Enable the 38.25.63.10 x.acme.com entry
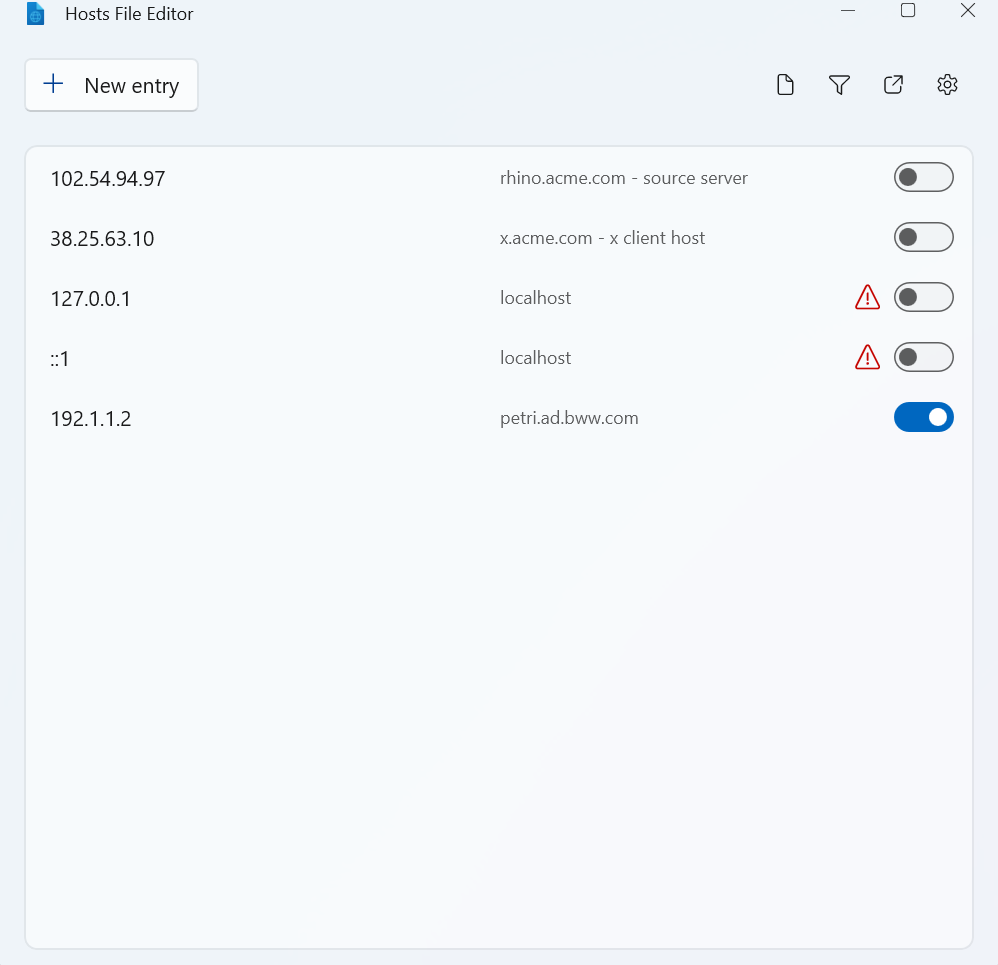Viewport: 998px width, 965px height. [923, 237]
